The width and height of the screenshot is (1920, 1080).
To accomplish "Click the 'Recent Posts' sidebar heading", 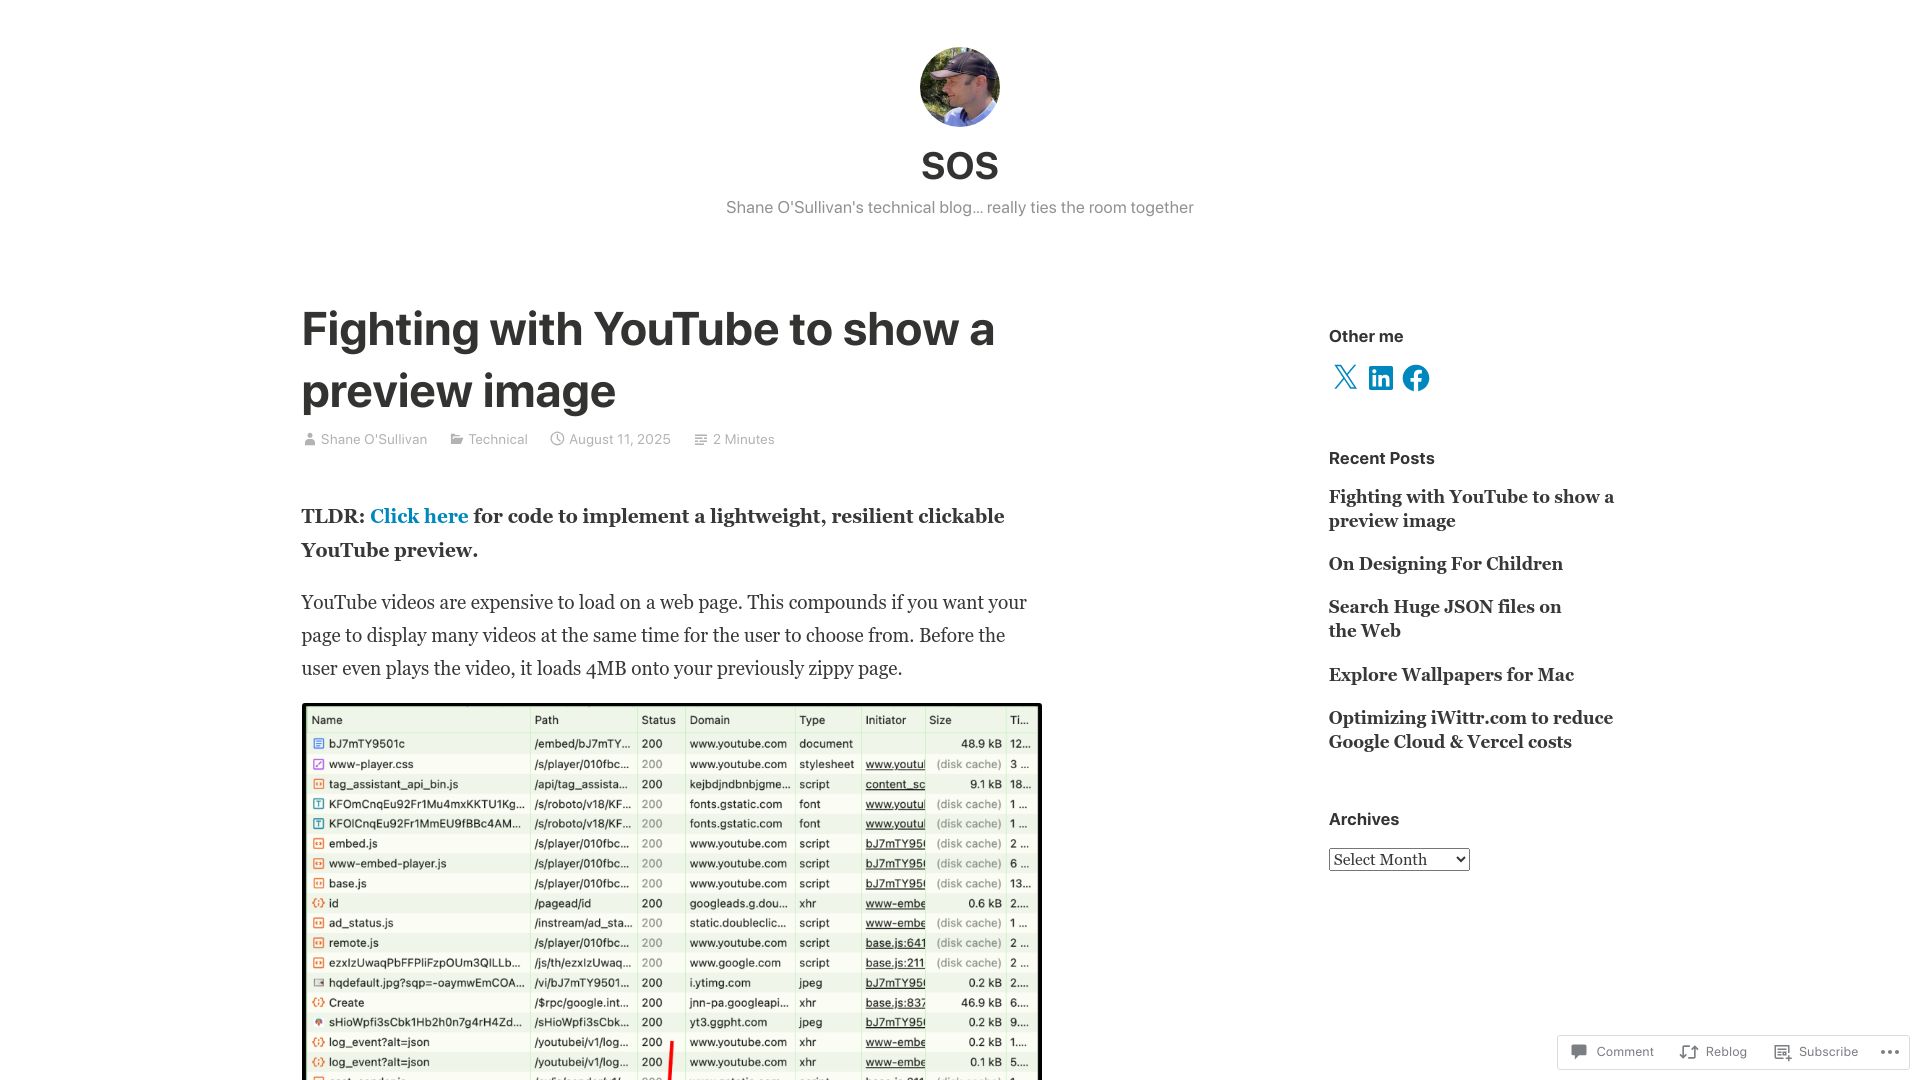I will click(1381, 458).
